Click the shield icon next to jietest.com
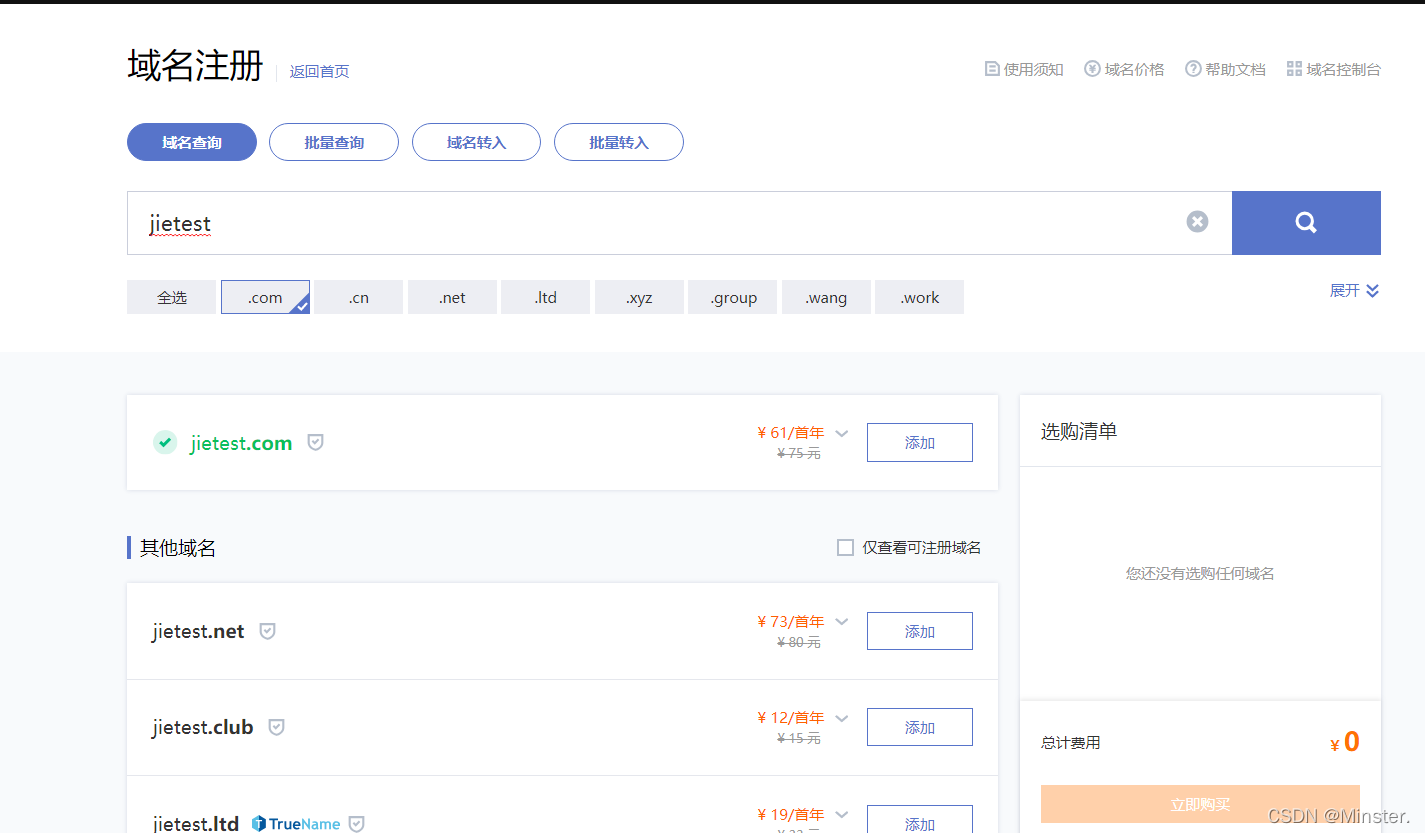This screenshot has width=1425, height=833. click(x=315, y=441)
